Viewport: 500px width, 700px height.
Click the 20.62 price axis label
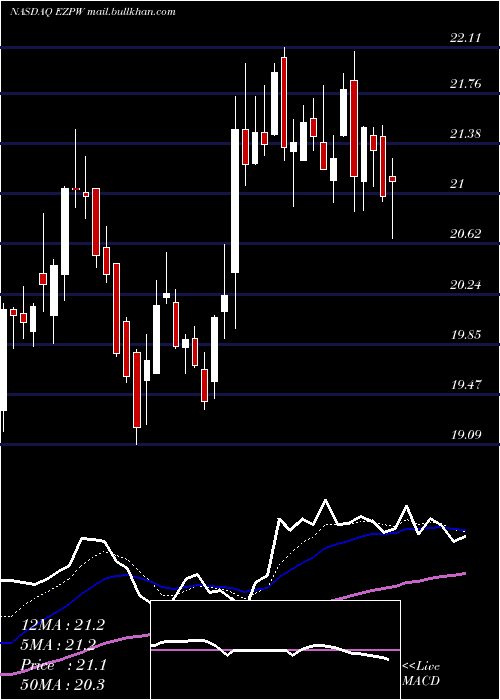[466, 233]
